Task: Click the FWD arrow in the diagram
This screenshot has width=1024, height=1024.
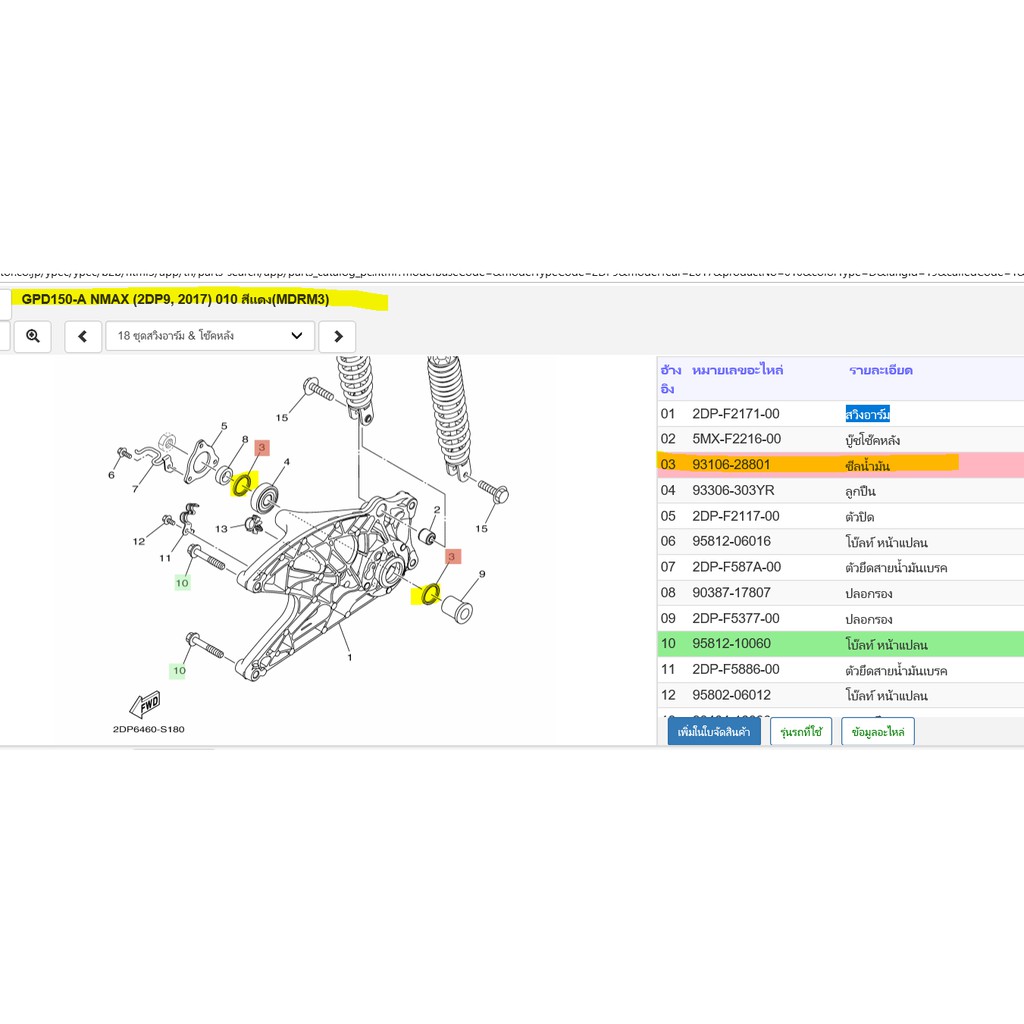Action: [145, 705]
